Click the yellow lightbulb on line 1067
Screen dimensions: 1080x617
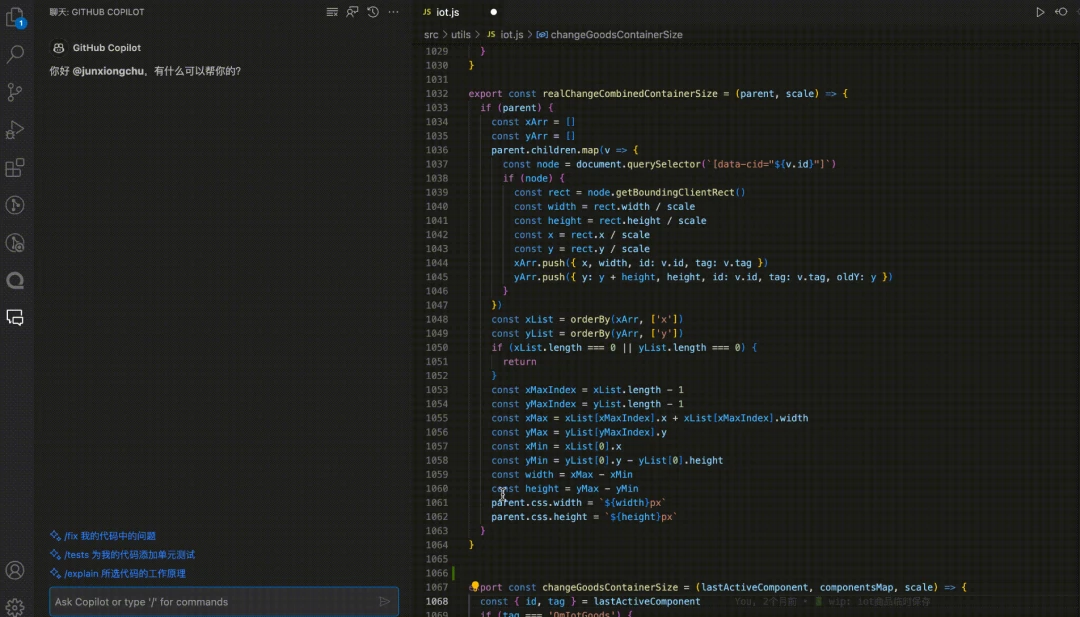pyautogui.click(x=475, y=586)
